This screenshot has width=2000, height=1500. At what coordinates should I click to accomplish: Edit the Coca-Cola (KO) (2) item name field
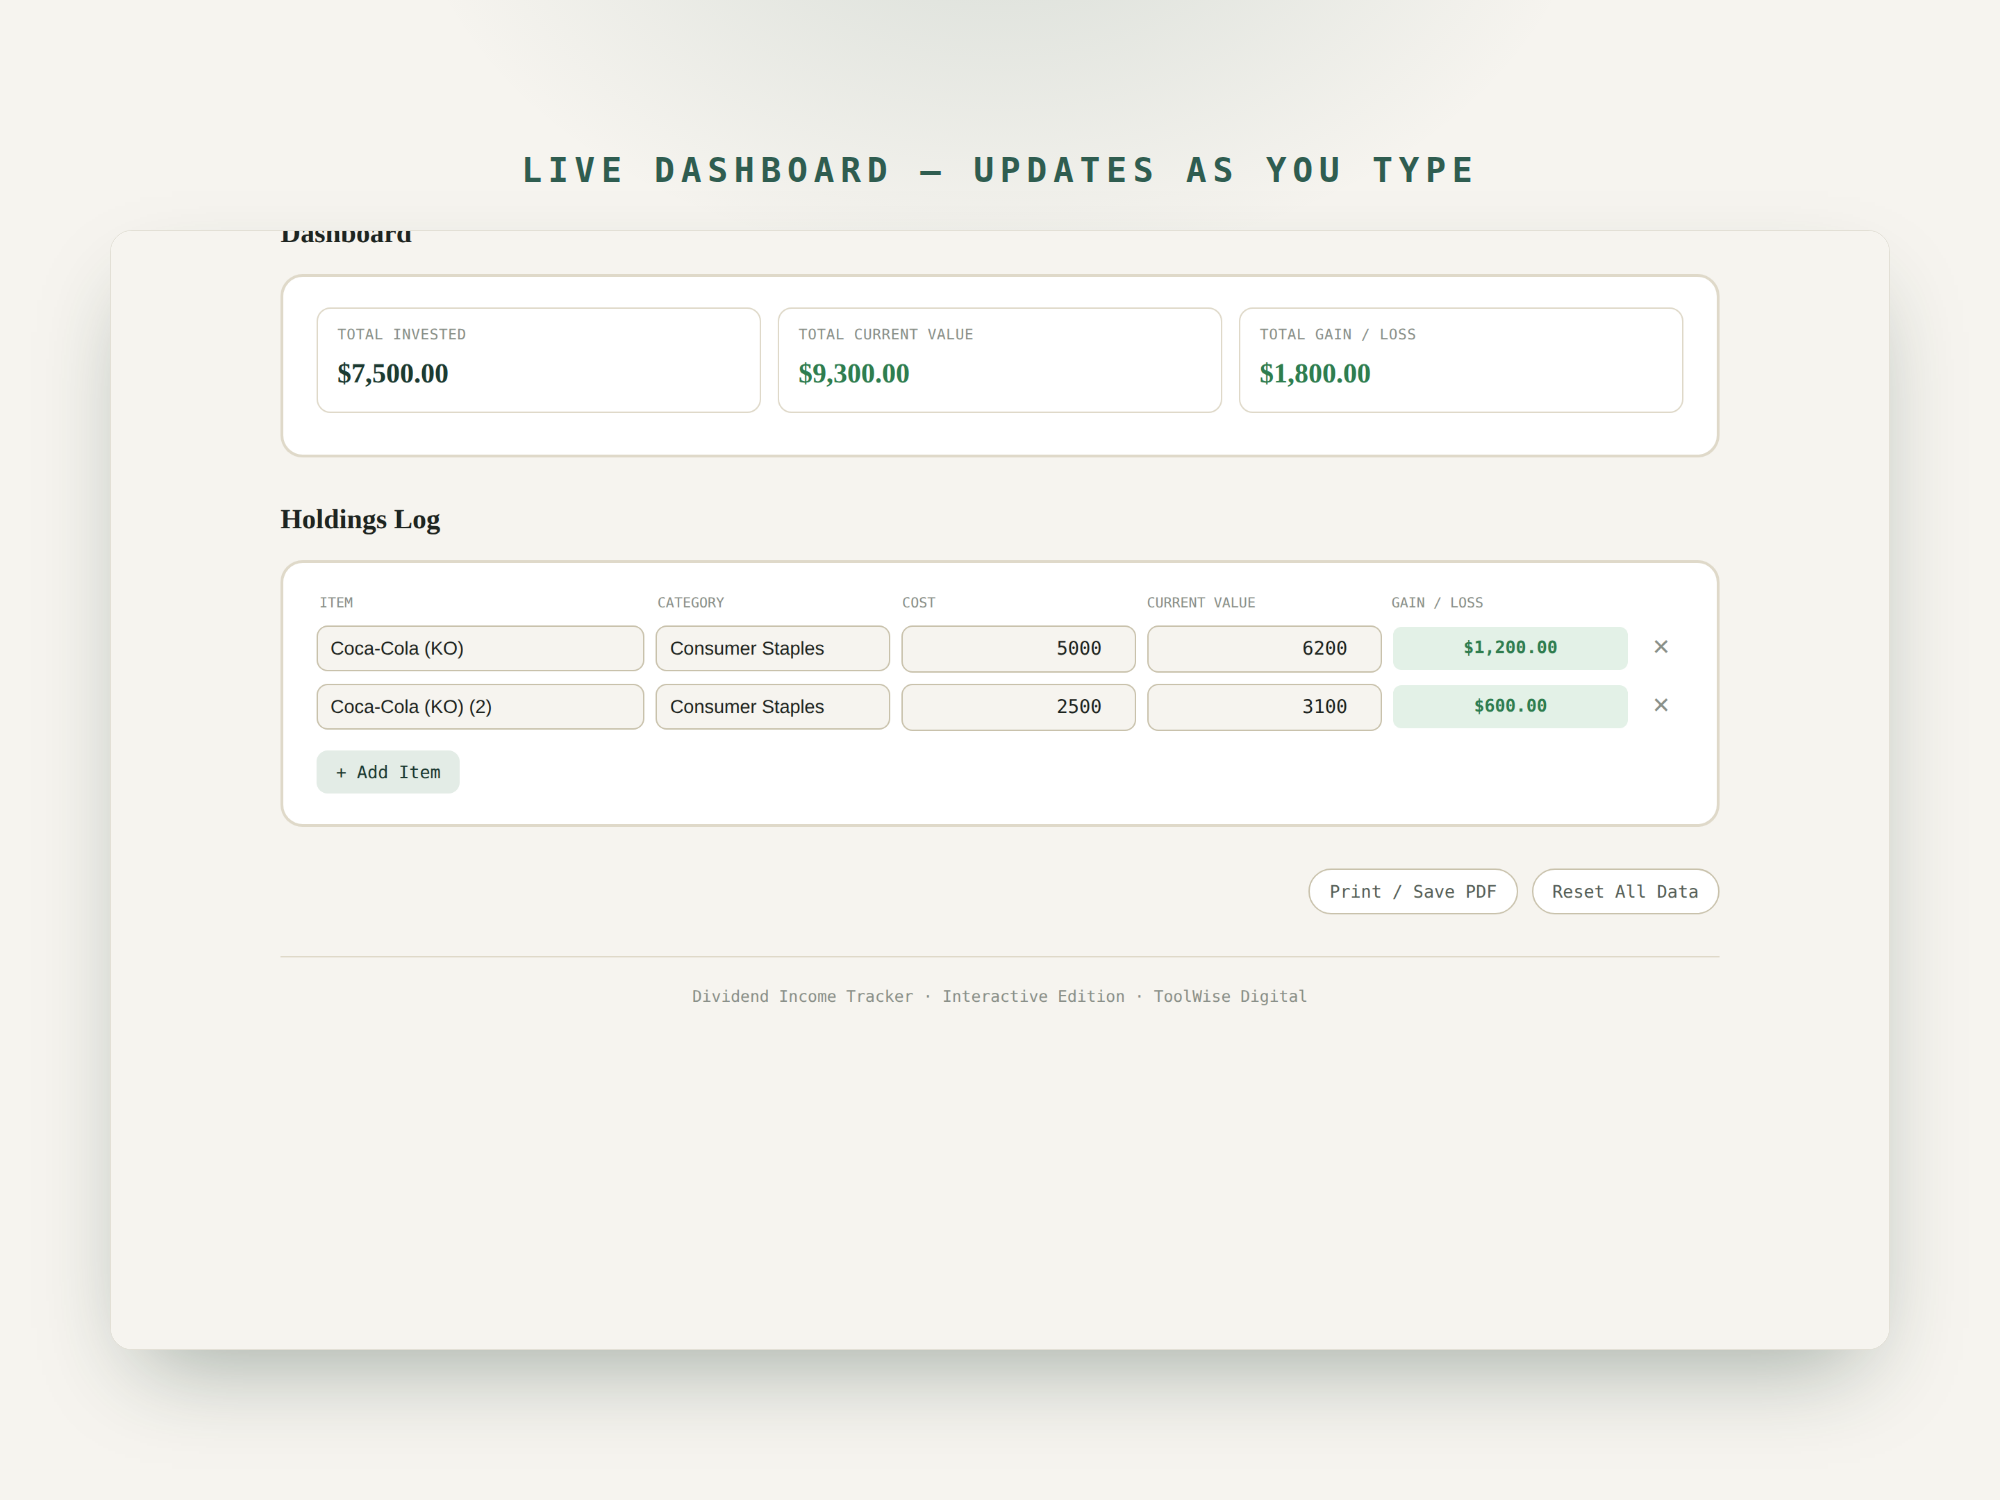(480, 706)
